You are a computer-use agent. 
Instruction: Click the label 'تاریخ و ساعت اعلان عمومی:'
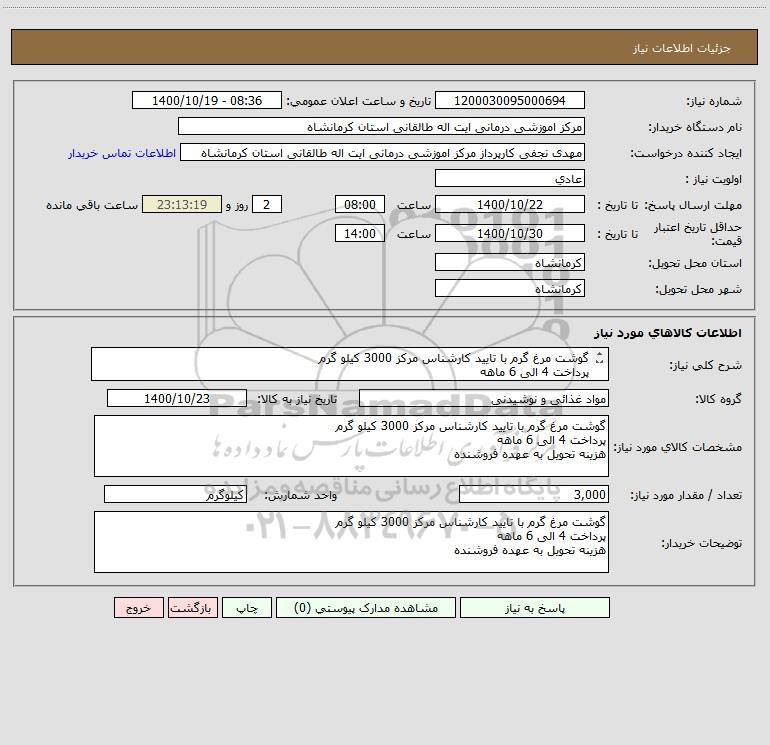[358, 101]
